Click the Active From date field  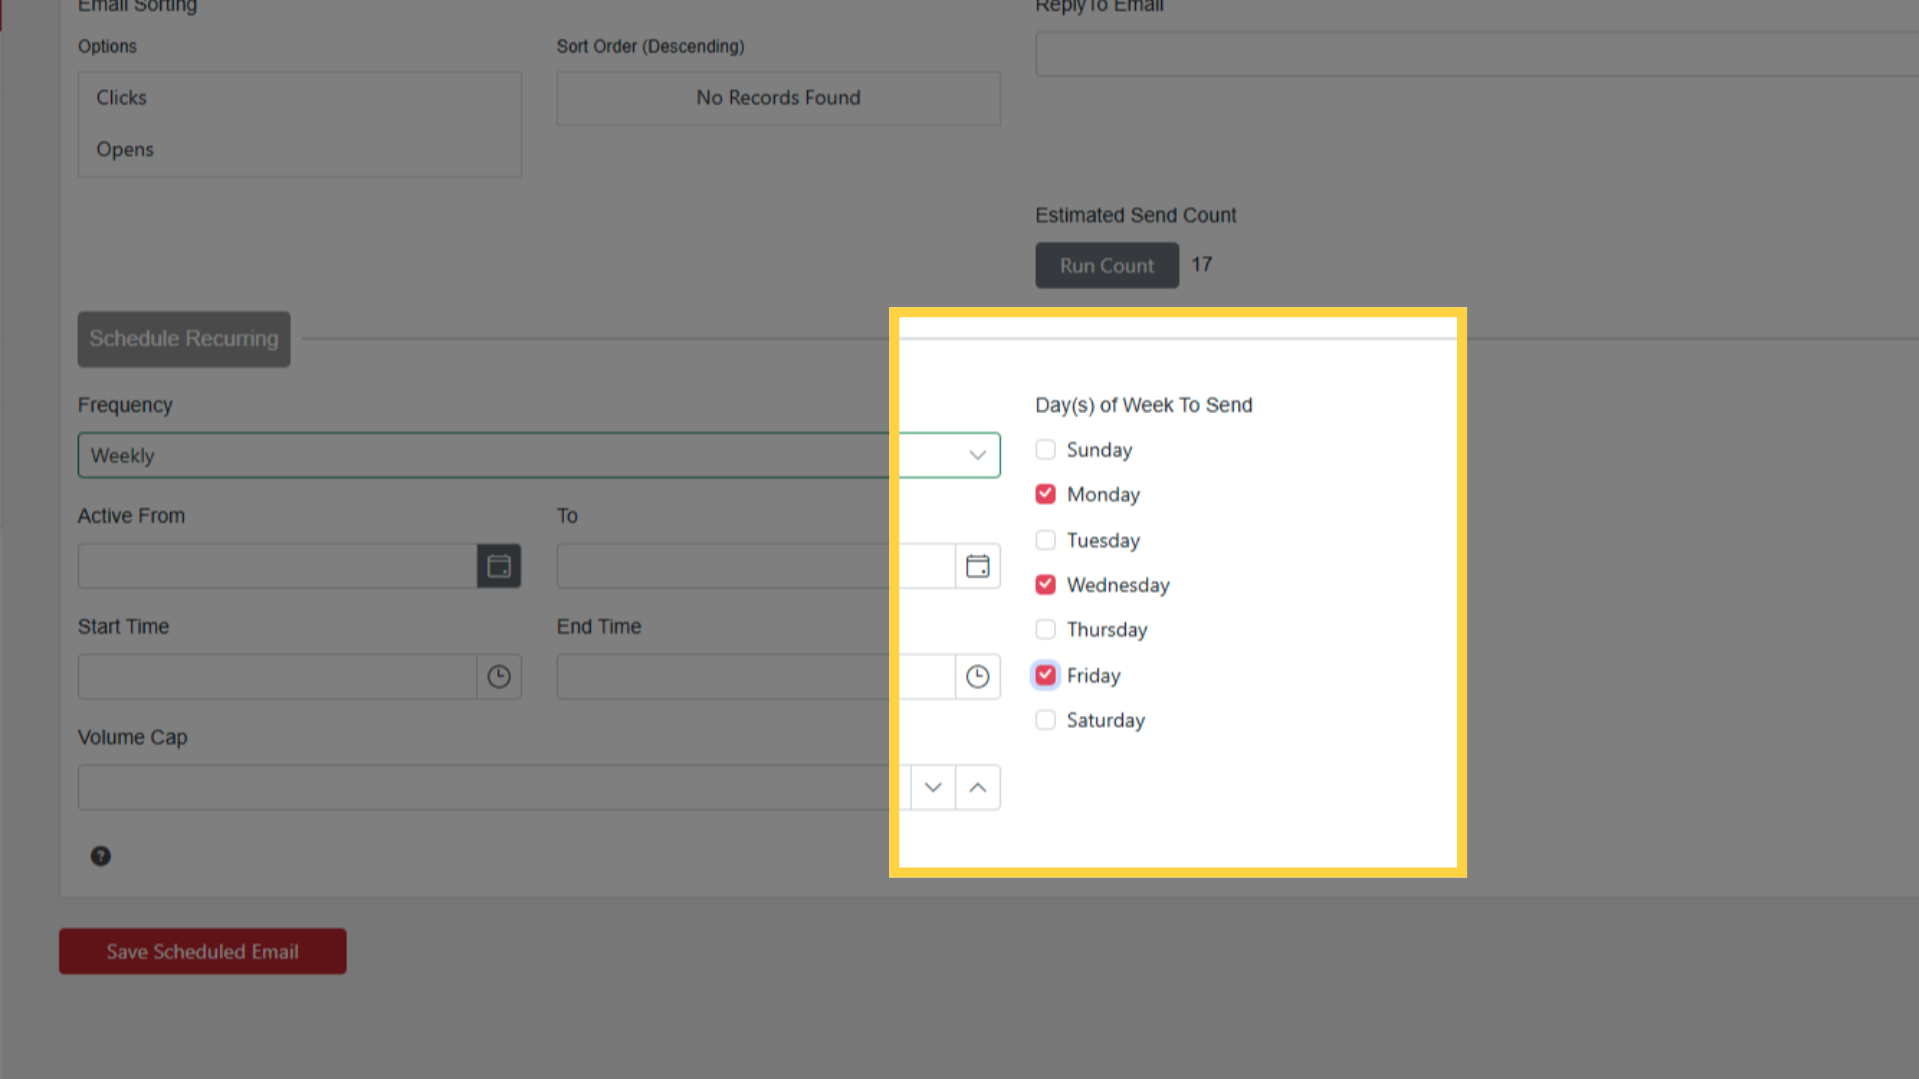[x=277, y=566]
